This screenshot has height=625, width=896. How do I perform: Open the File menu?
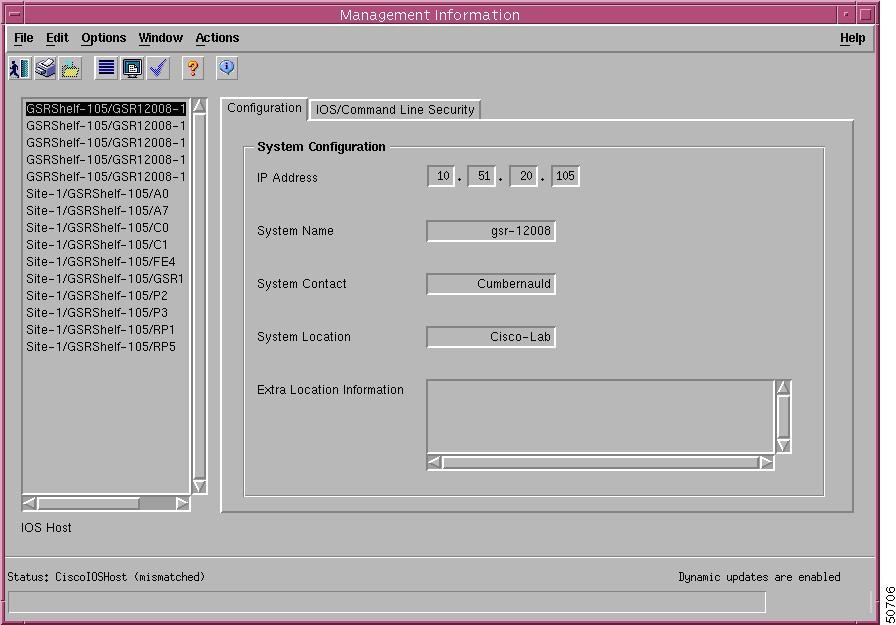pos(23,38)
